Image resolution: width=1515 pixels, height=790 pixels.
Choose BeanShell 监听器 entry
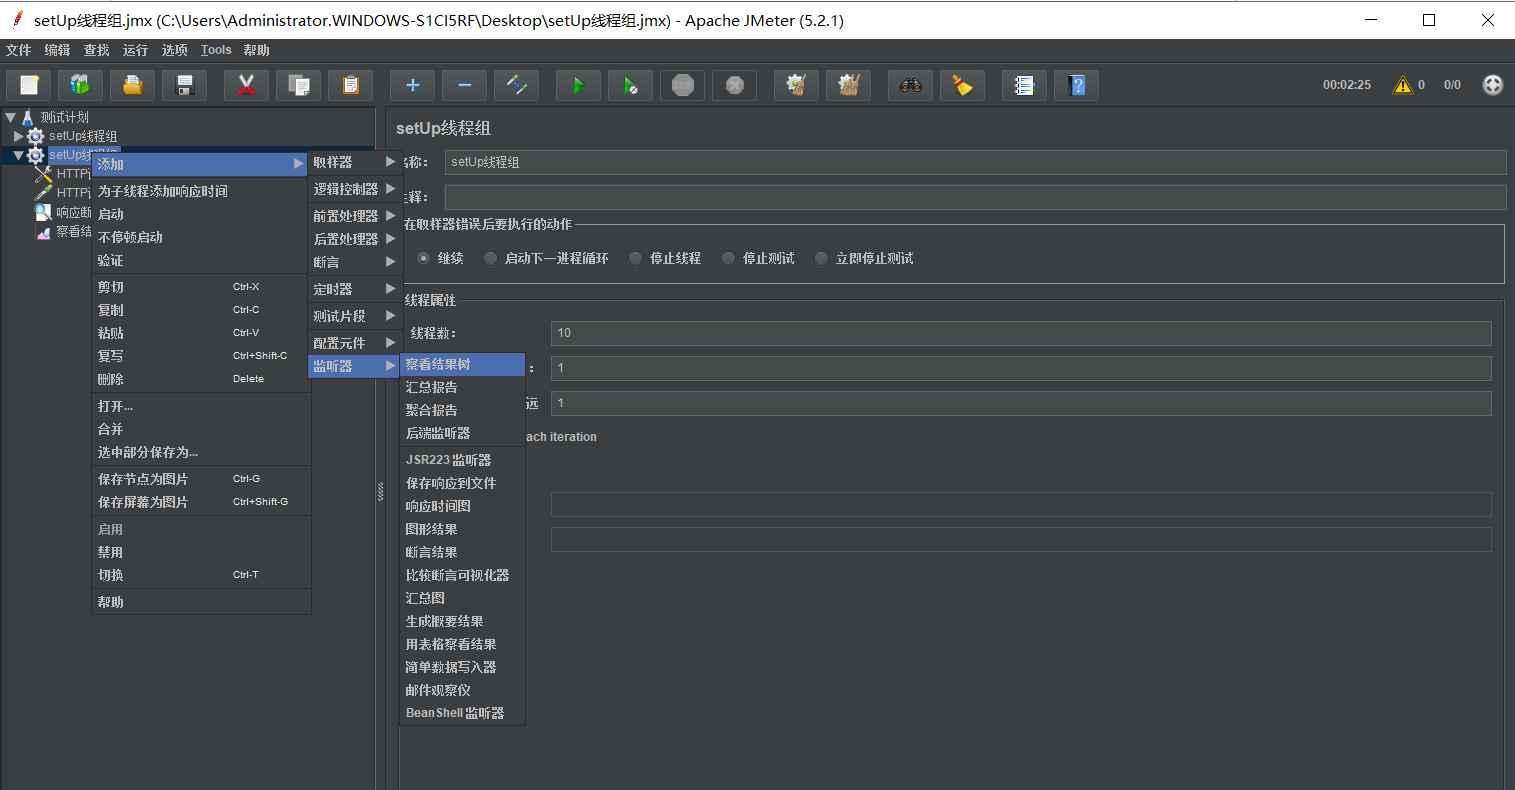(462, 713)
